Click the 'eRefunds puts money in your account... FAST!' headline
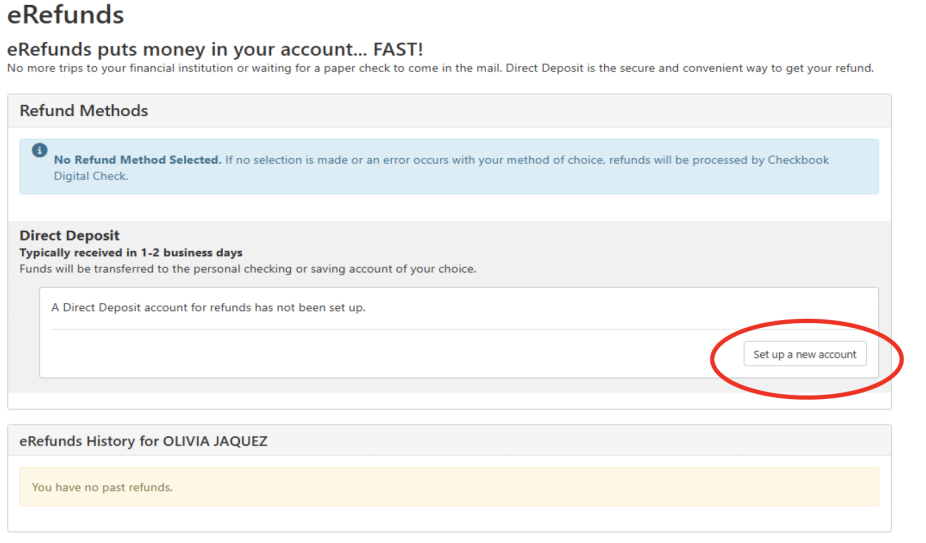 click(215, 48)
